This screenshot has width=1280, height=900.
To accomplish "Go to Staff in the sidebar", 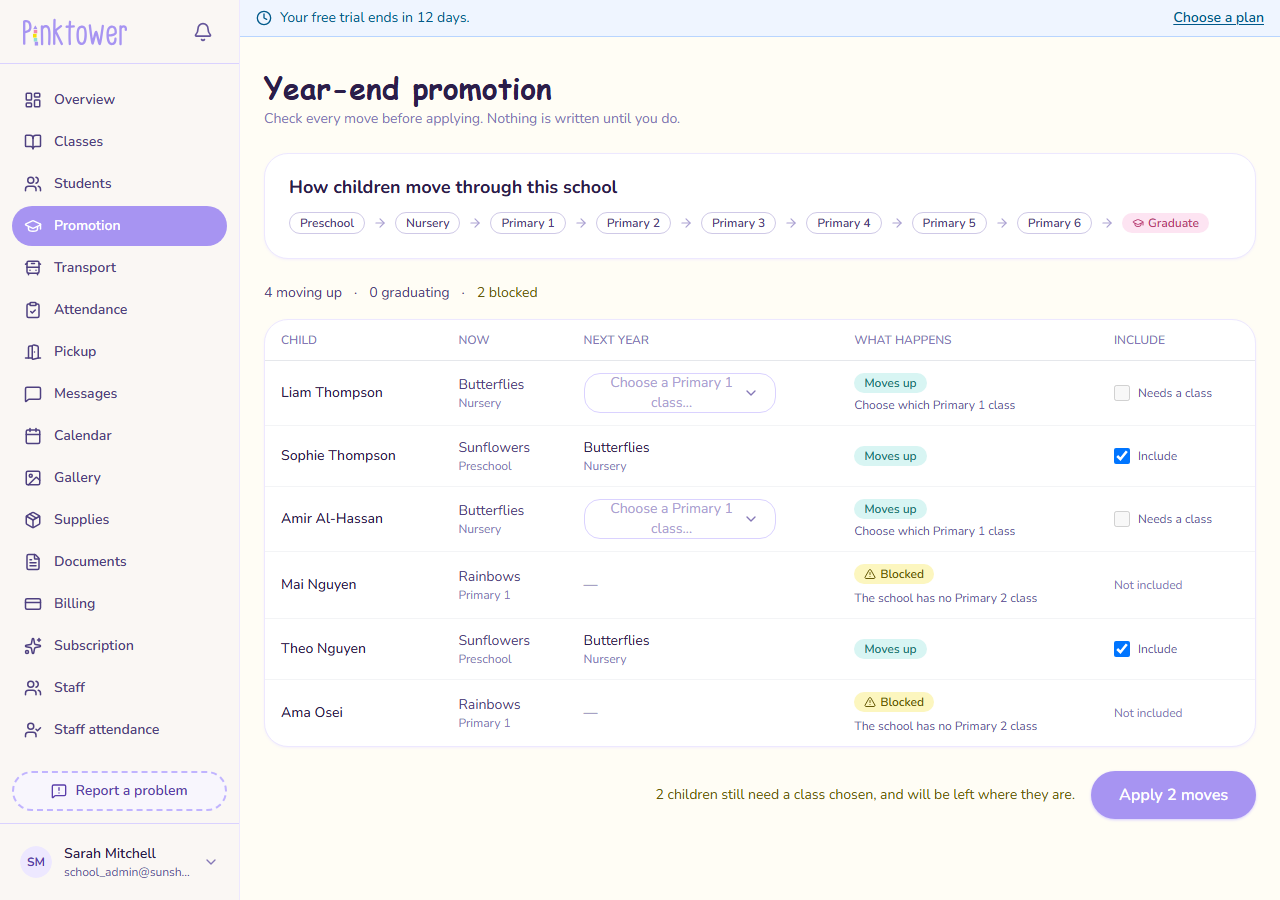I will click(119, 687).
